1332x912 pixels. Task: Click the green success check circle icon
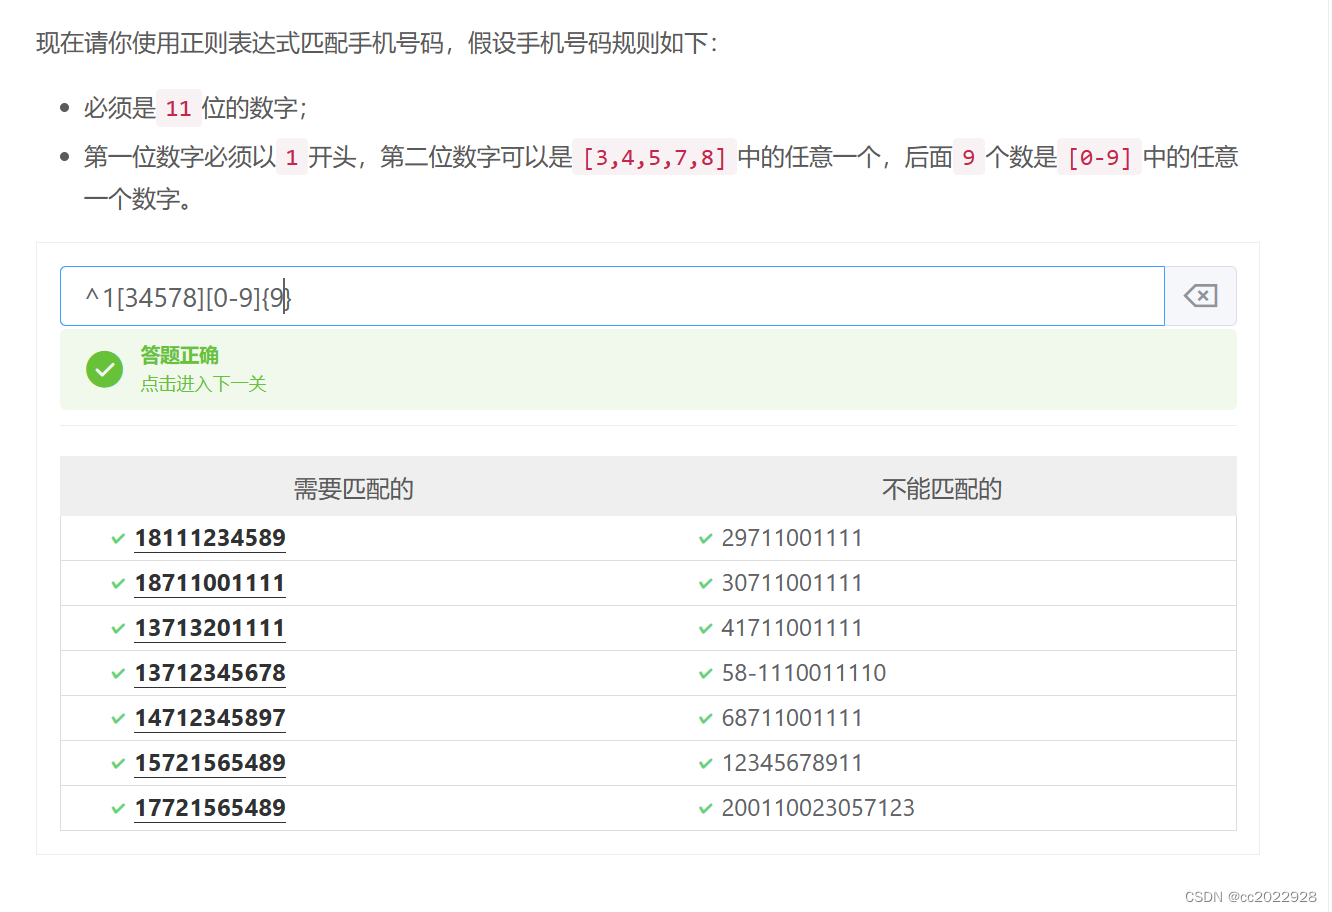coord(104,369)
